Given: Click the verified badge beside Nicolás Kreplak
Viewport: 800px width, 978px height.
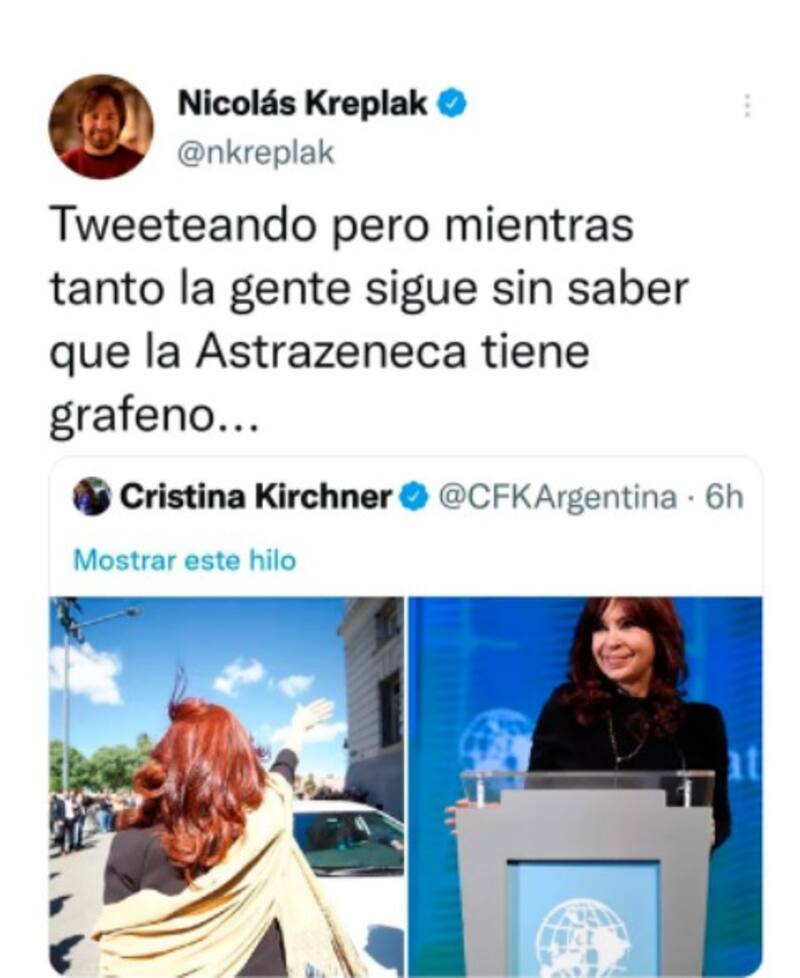Looking at the screenshot, I should pyautogui.click(x=454, y=104).
